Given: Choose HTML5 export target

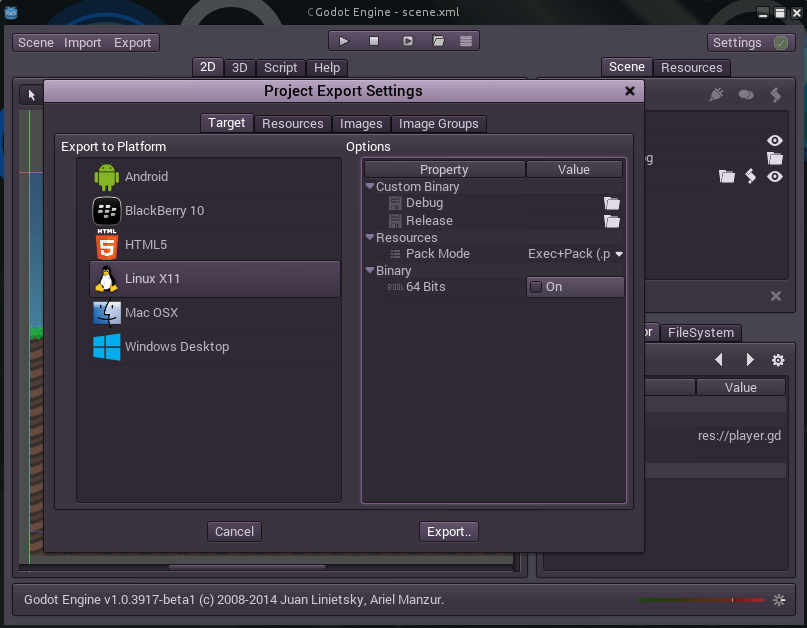Looking at the screenshot, I should 215,245.
